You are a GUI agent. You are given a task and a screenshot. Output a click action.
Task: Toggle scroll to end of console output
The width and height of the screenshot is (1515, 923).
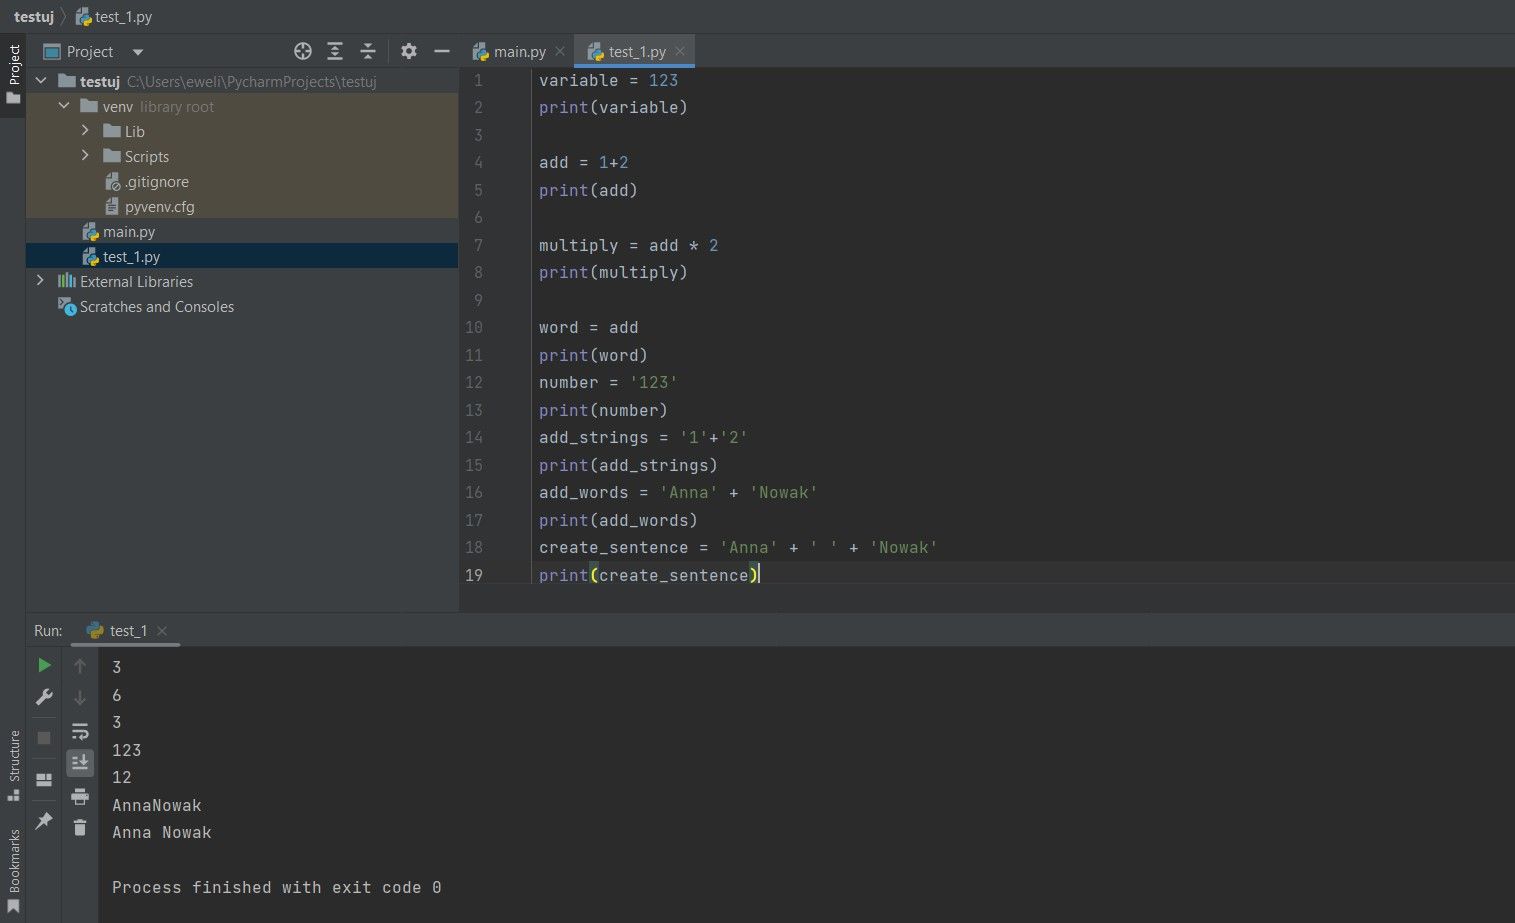(x=80, y=763)
